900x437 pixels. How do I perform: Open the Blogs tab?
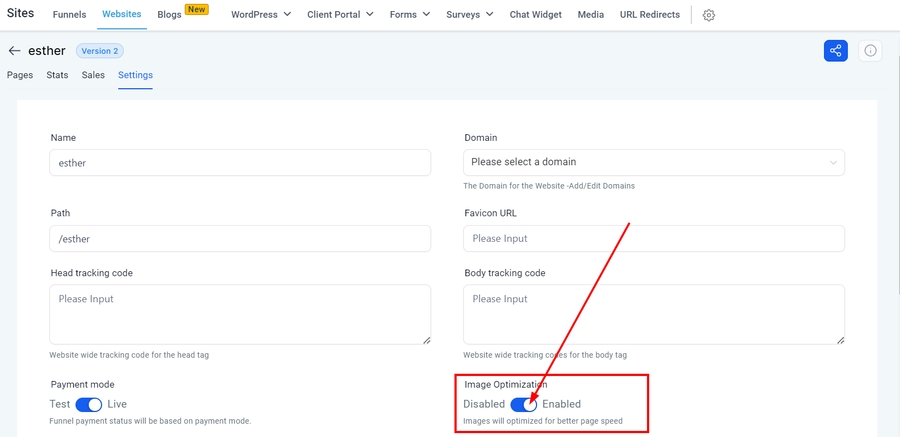click(x=169, y=15)
